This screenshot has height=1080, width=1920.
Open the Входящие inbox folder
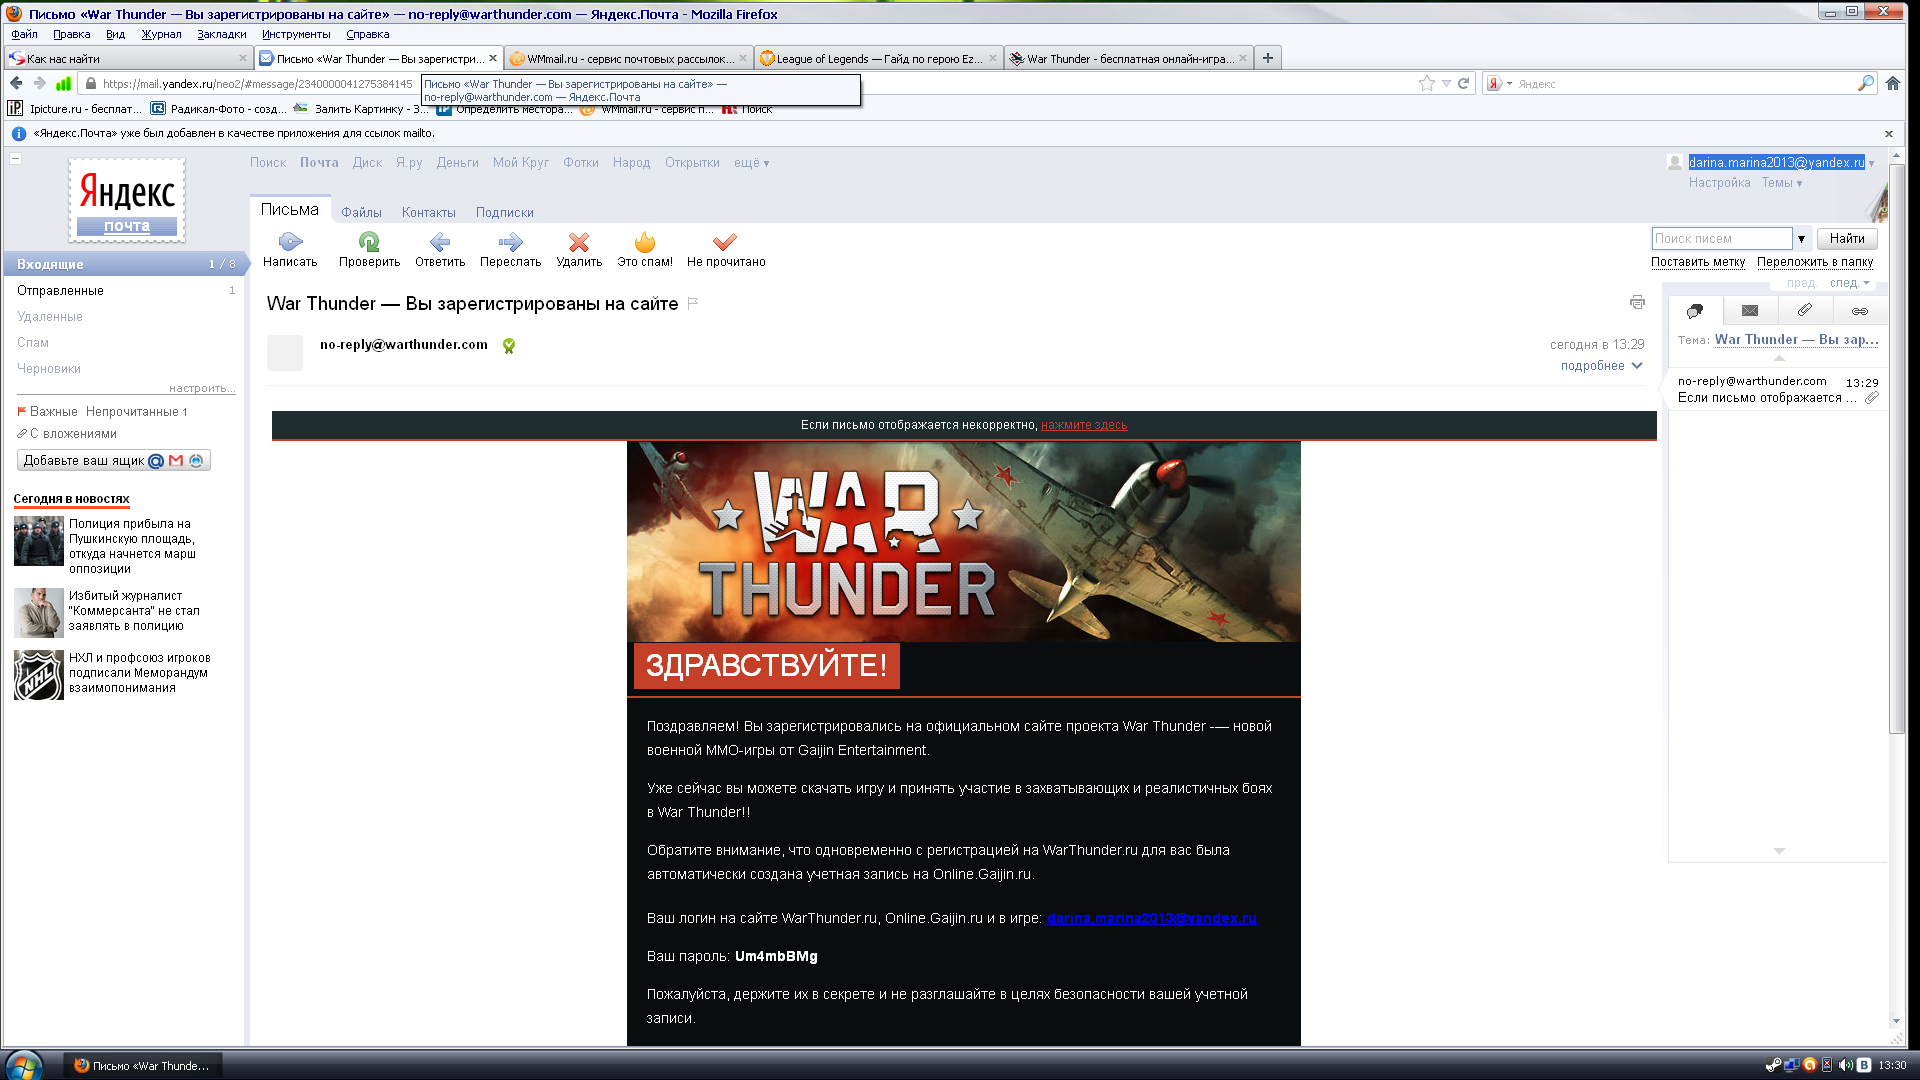click(x=124, y=264)
